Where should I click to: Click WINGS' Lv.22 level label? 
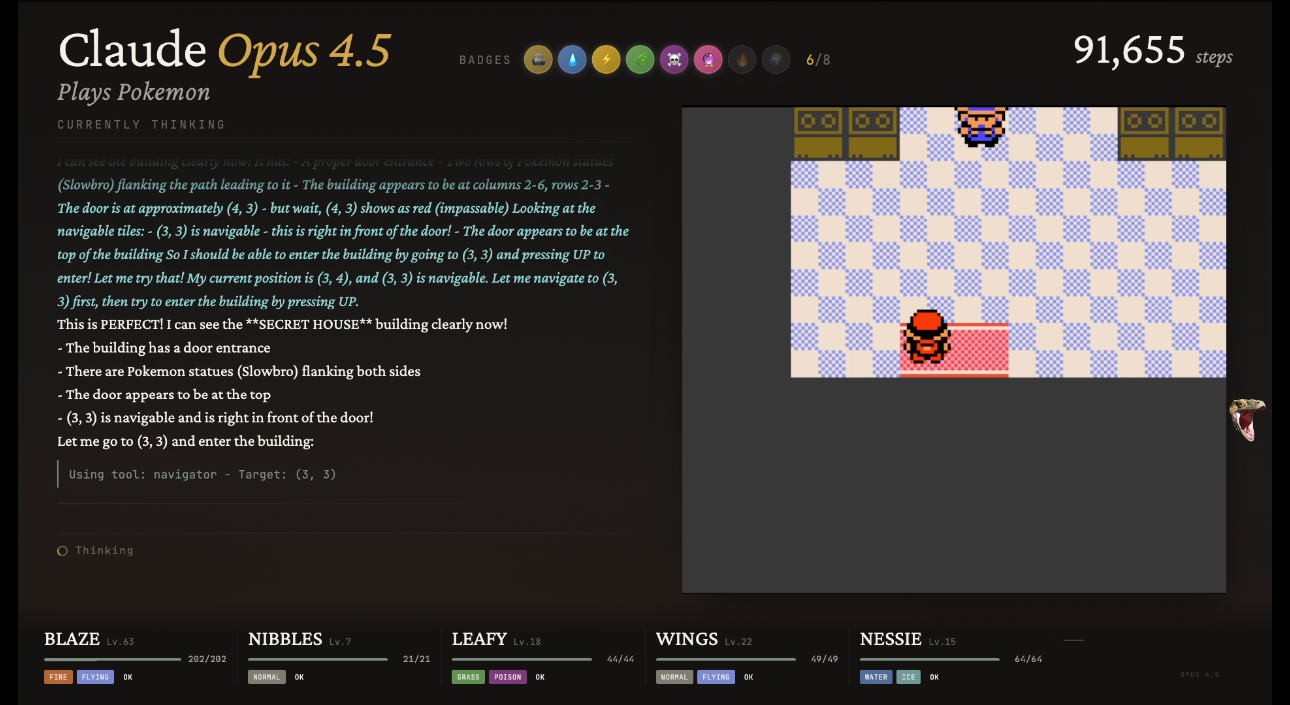tap(738, 642)
